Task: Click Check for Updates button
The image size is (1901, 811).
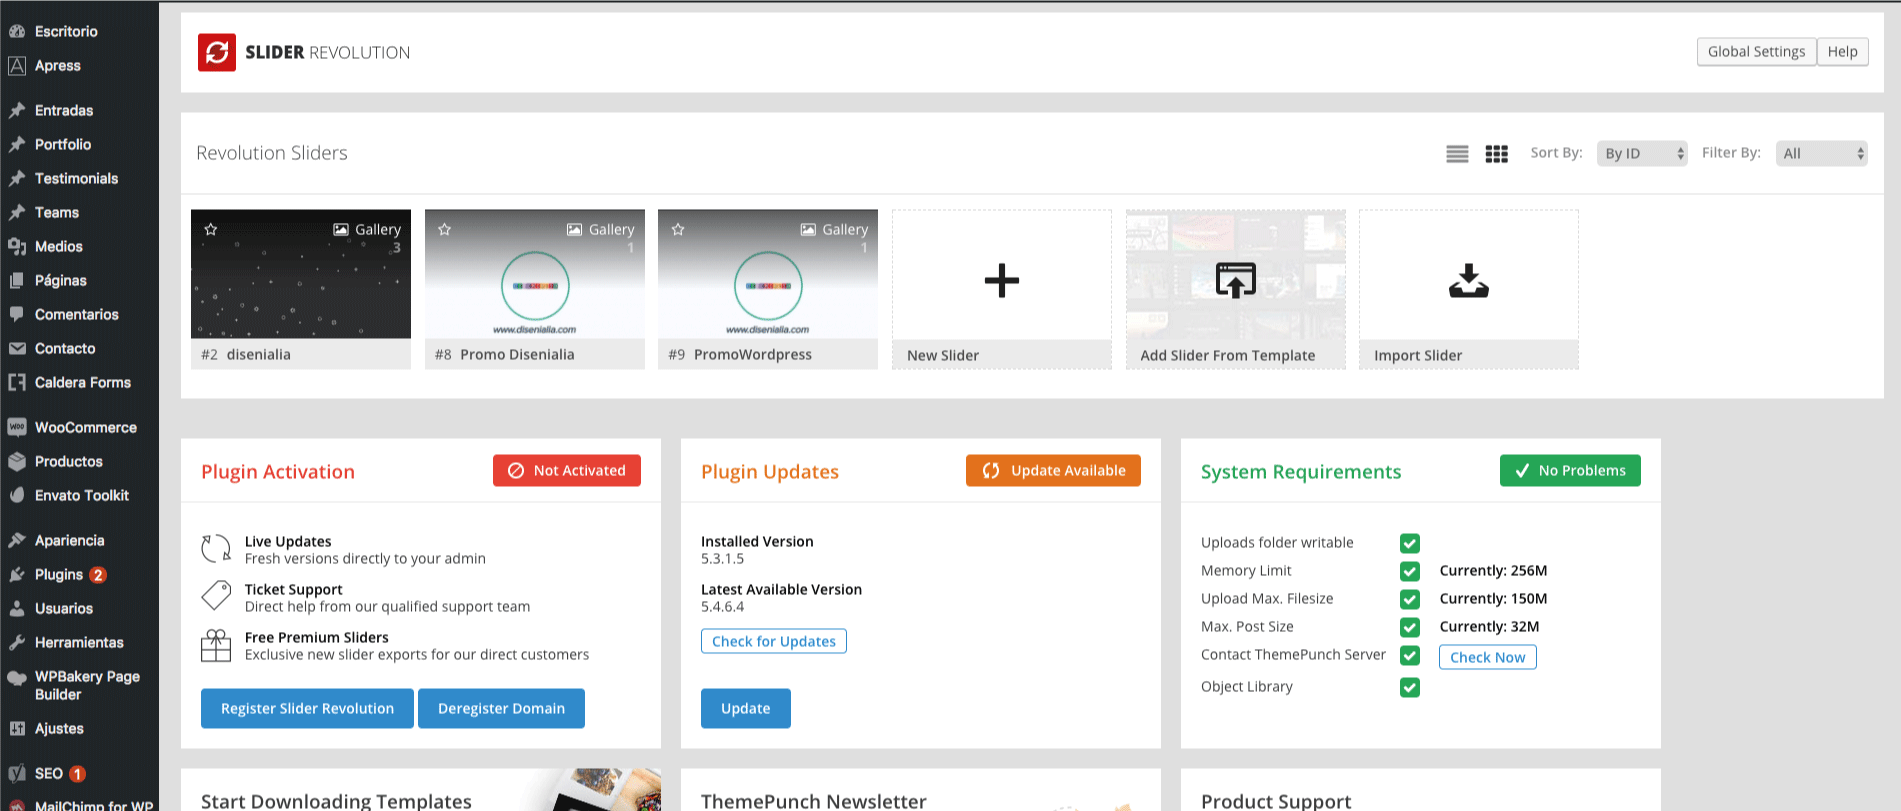Action: pos(773,641)
